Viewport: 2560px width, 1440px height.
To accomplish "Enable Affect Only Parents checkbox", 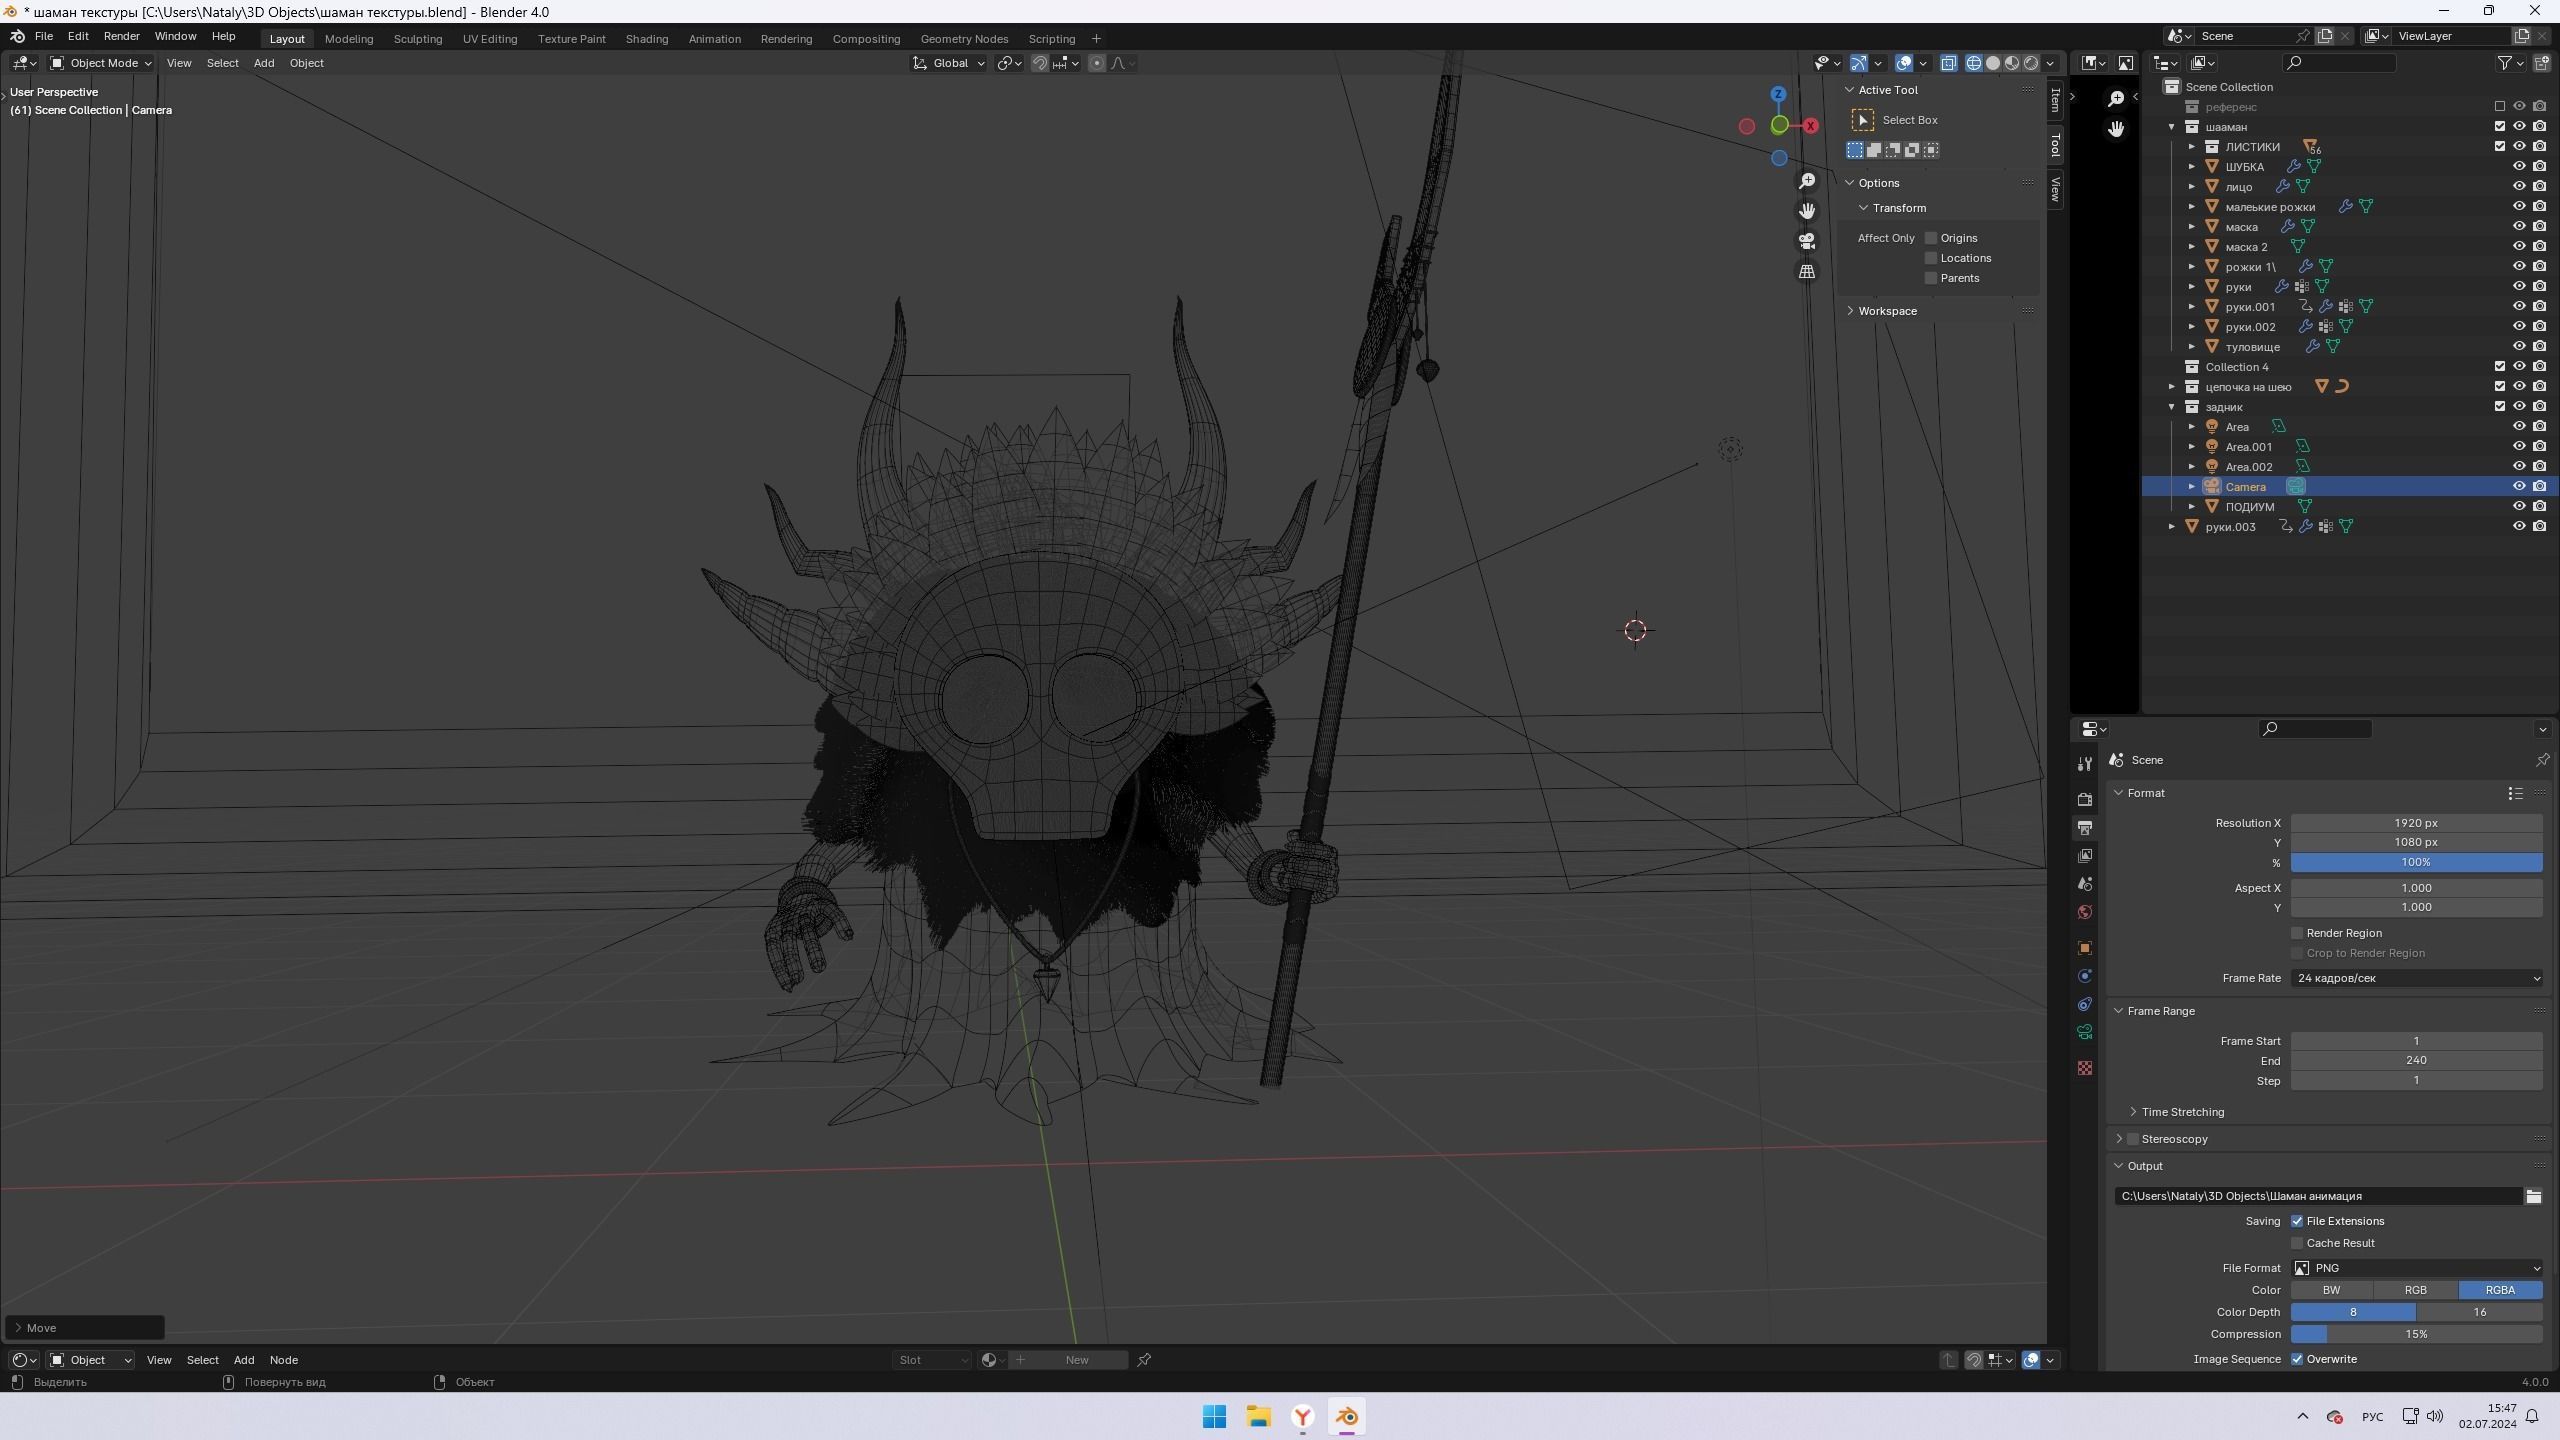I will 1931,278.
